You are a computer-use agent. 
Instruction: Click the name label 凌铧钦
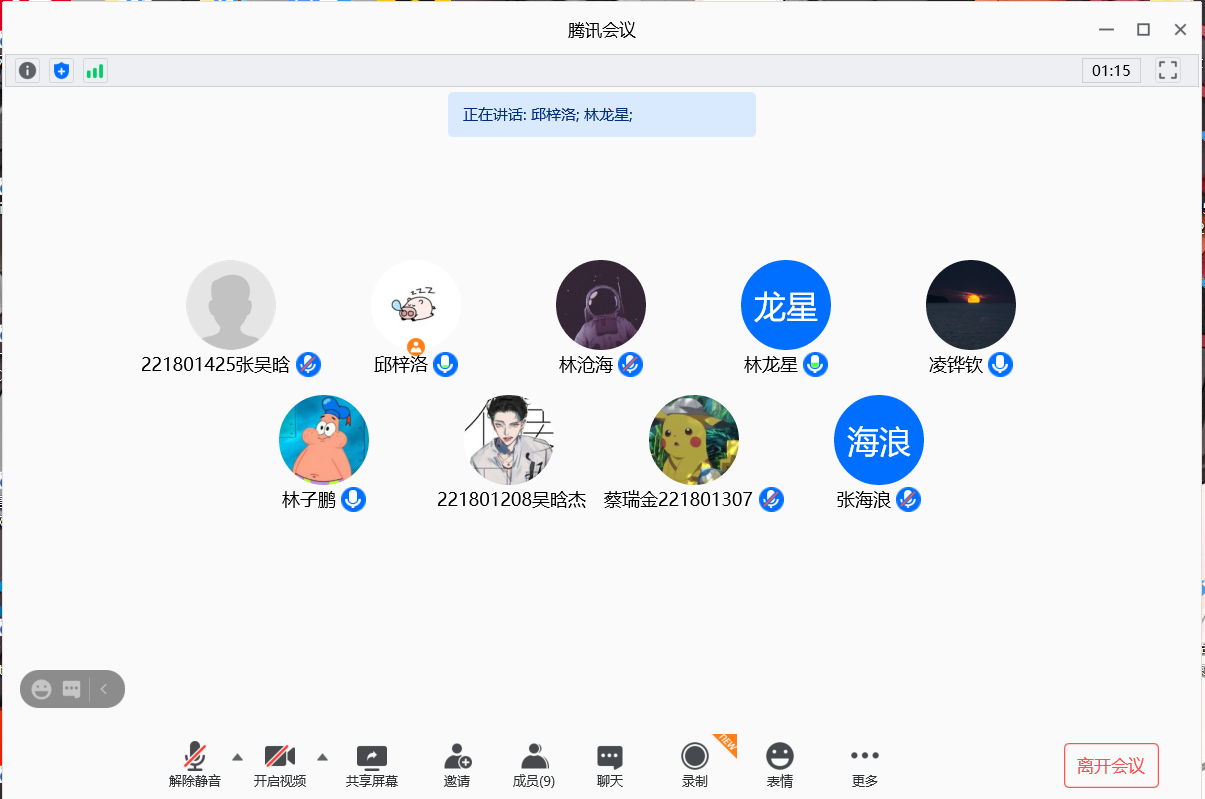(956, 365)
